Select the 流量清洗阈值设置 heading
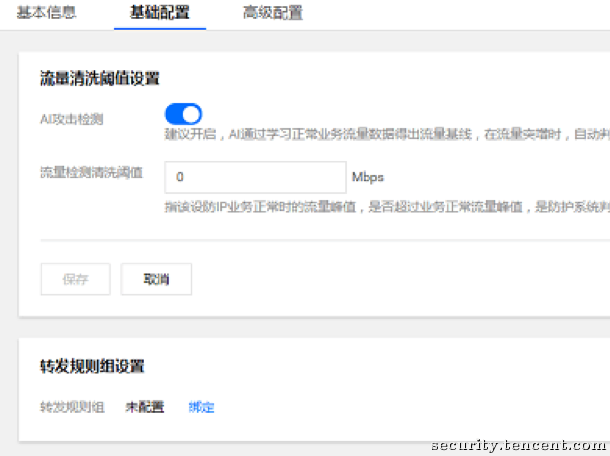 pos(100,78)
